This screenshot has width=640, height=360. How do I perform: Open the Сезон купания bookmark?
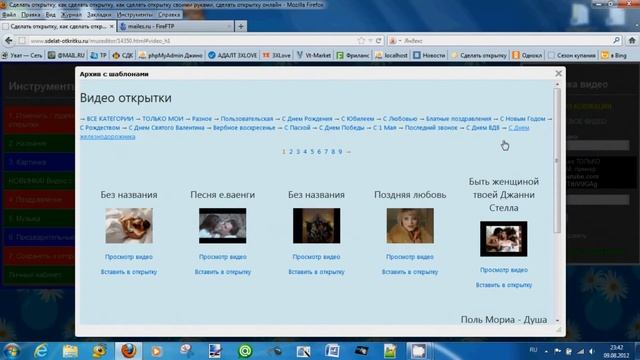(x=572, y=55)
